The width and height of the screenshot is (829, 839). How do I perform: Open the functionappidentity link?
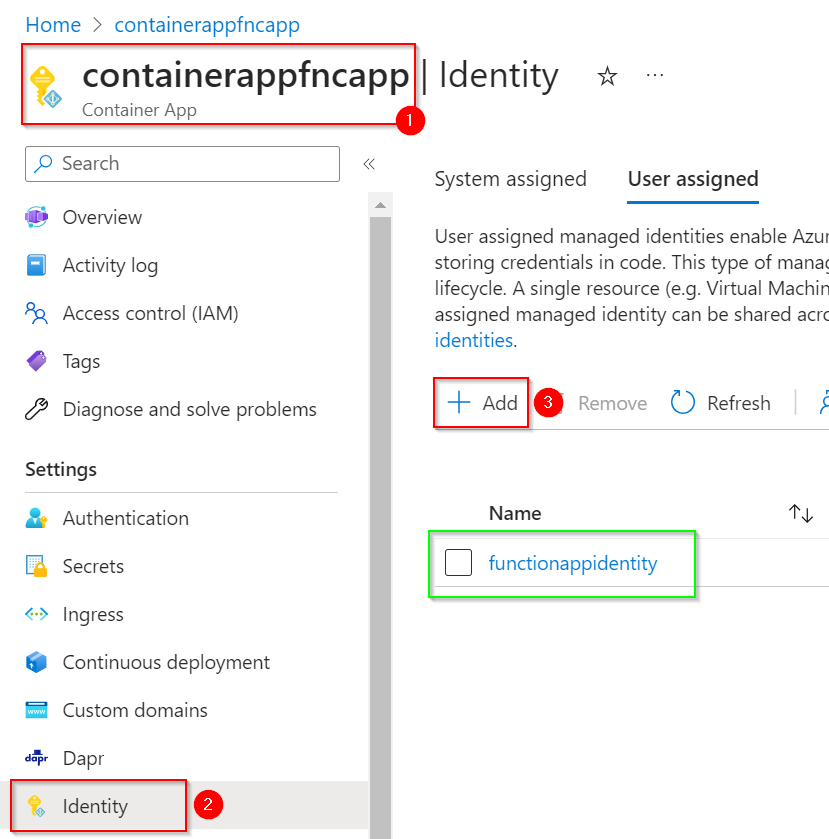point(573,563)
